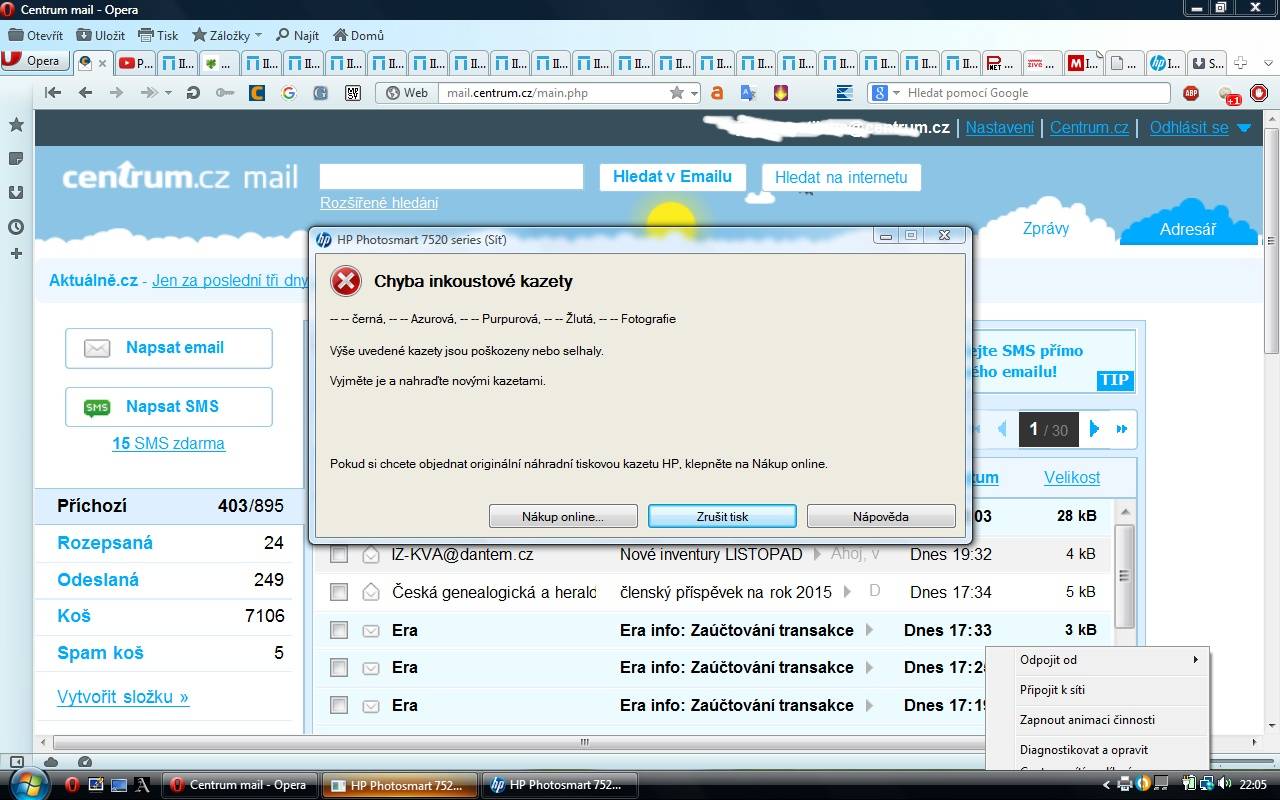Click the Google G toolbar icon
Screen dimensions: 1280x800
(289, 93)
